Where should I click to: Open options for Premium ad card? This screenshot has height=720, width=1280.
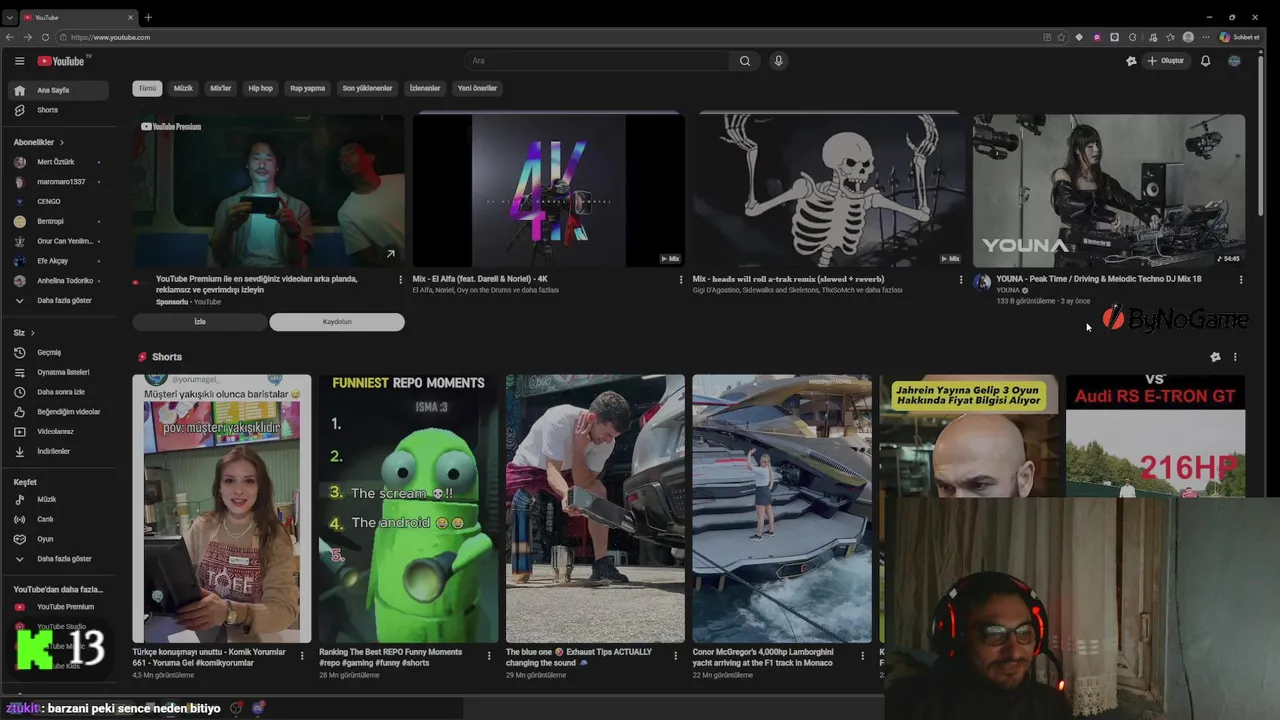401,280
